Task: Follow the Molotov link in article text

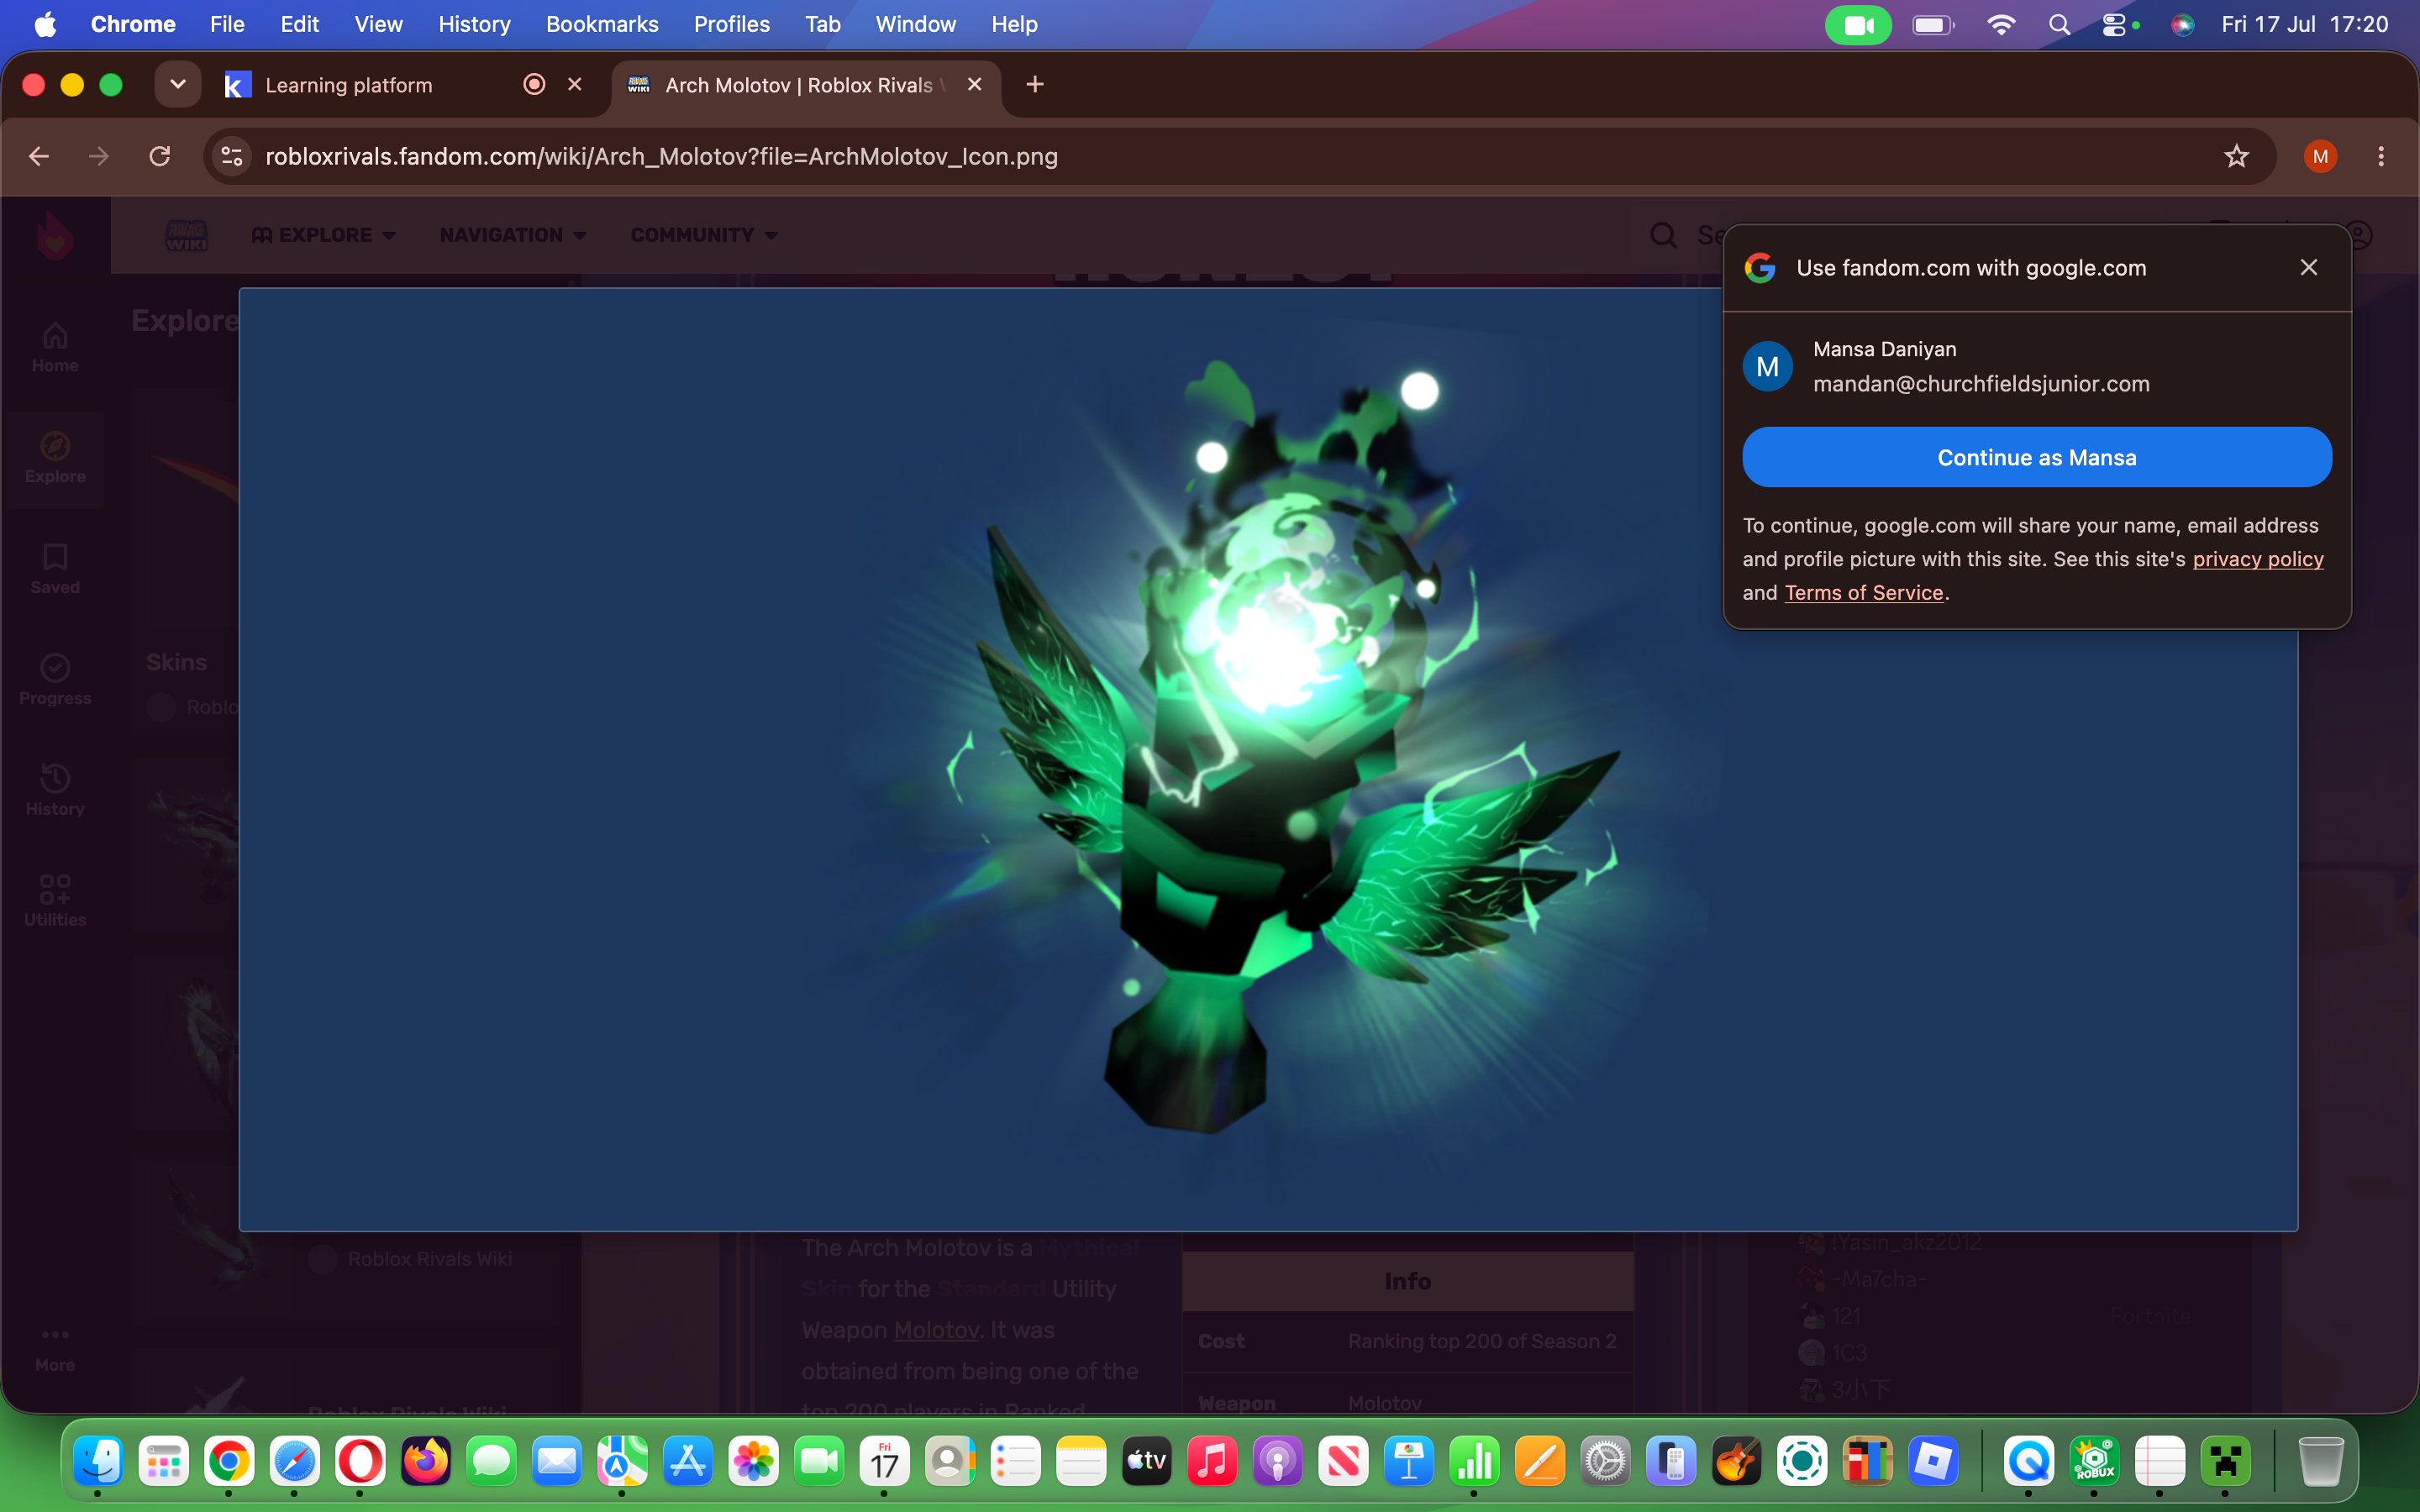Action: (x=936, y=1330)
